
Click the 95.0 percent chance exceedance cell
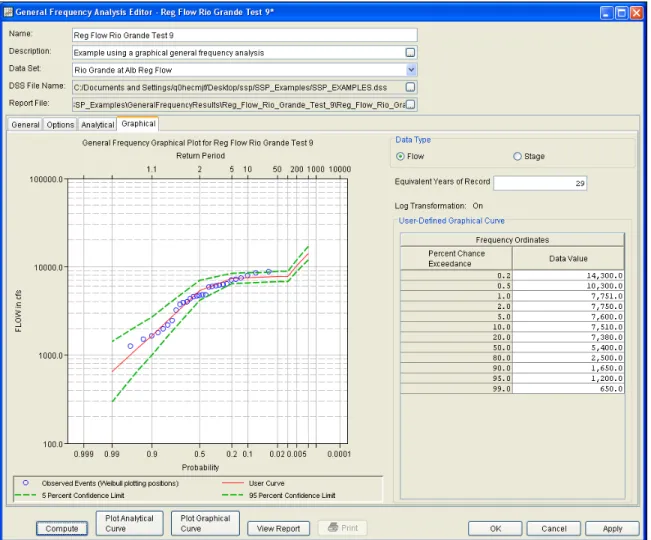(456, 379)
